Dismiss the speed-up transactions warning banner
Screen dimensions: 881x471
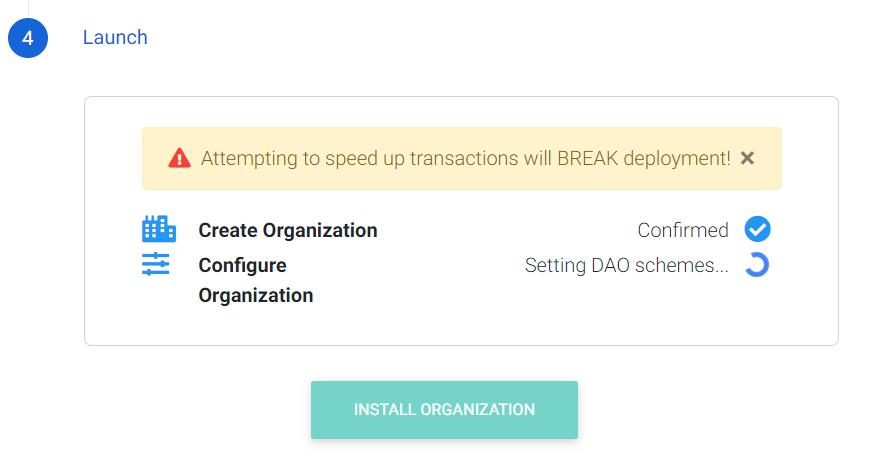[x=747, y=158]
